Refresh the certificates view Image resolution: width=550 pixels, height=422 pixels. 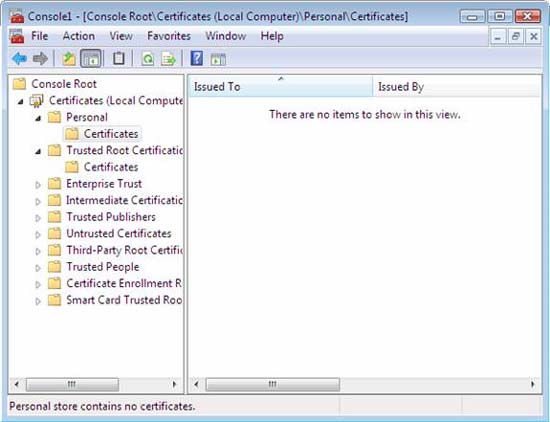148,59
